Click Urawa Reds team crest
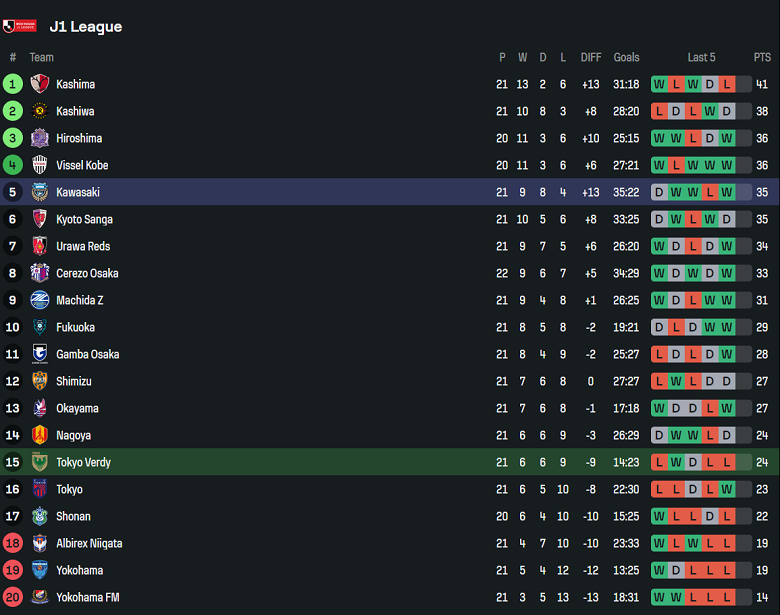 [40, 246]
